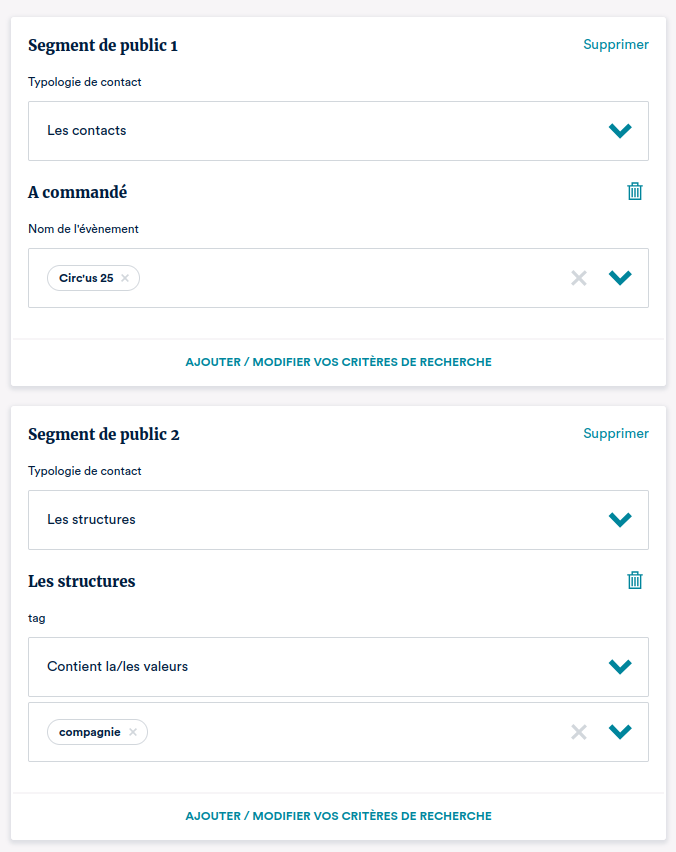Open the 'Contient la/les valeurs' dropdown
Viewport: 676px width, 852px height.
[620, 666]
